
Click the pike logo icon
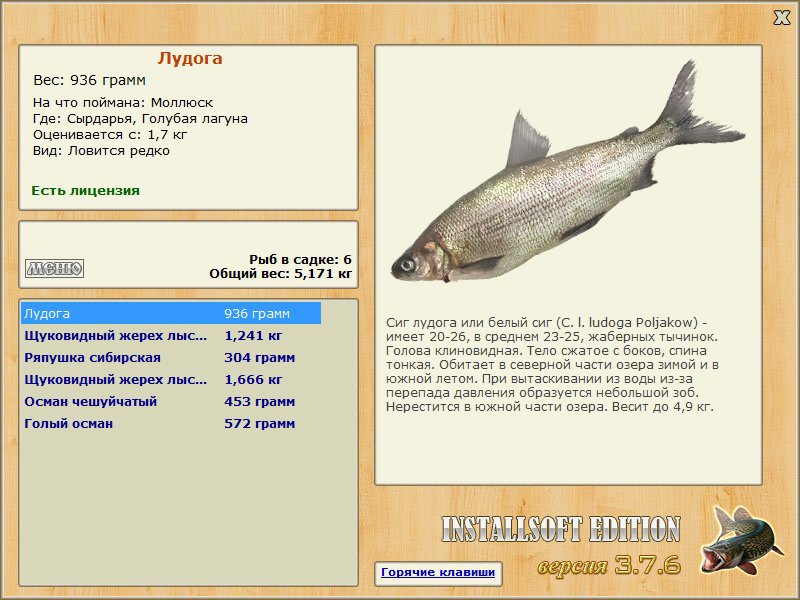pos(740,541)
